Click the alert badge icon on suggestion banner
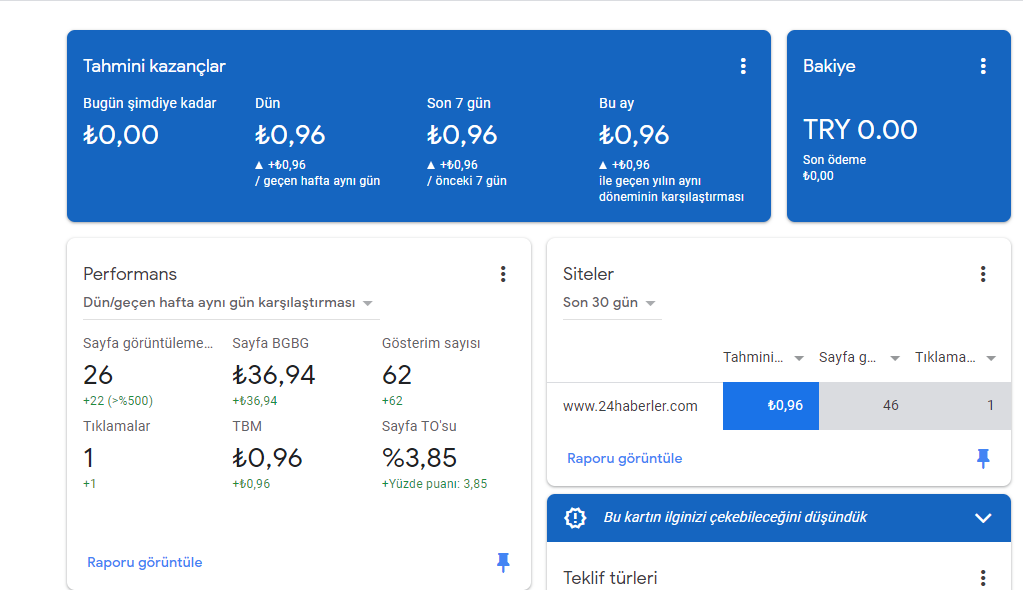The height and width of the screenshot is (590, 1023). (x=575, y=518)
